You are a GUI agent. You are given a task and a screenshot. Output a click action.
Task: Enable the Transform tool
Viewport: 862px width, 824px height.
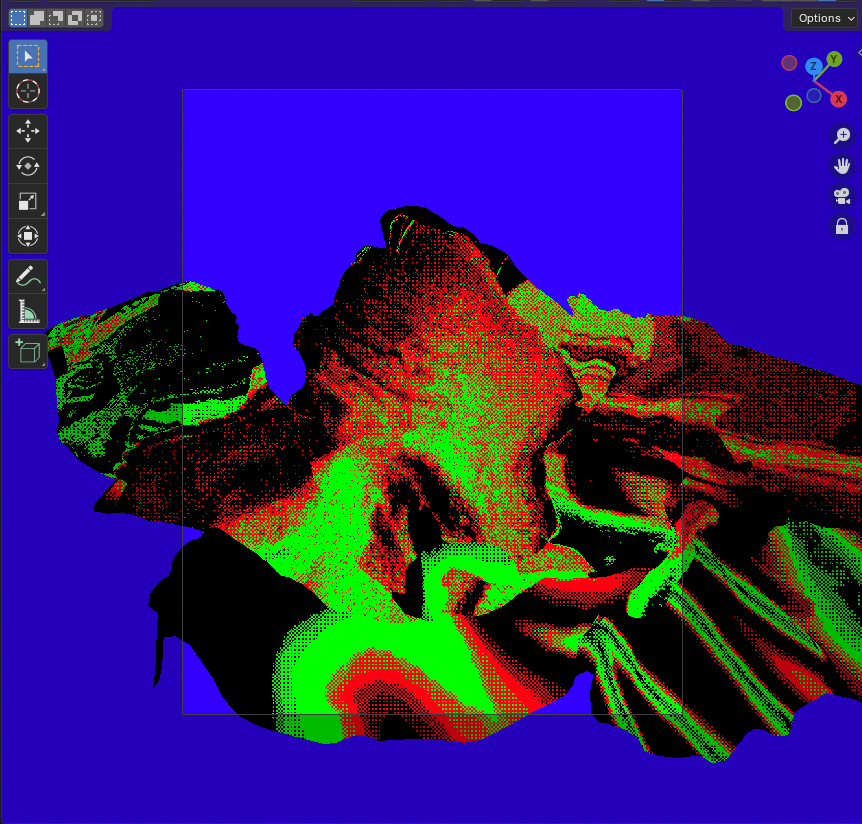pos(27,236)
